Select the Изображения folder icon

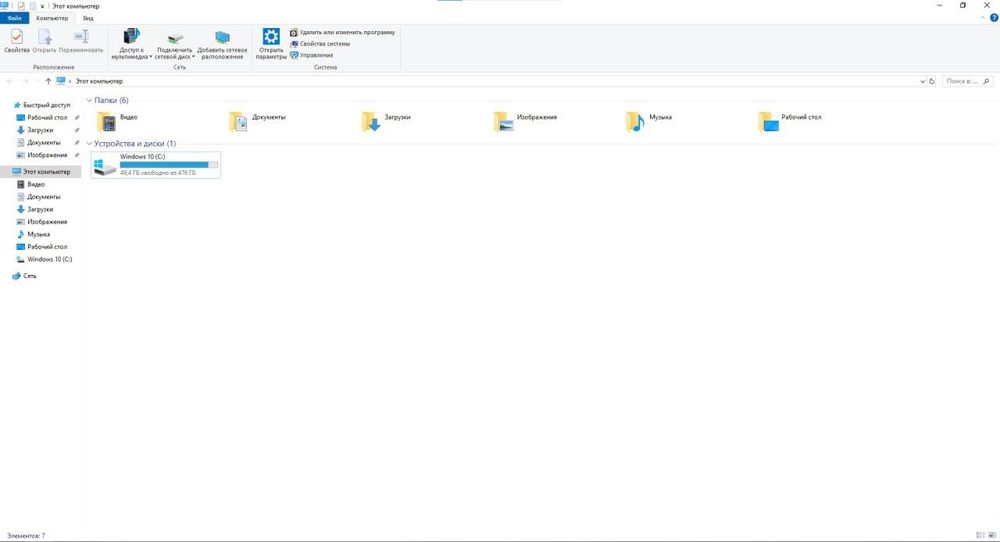(x=503, y=121)
